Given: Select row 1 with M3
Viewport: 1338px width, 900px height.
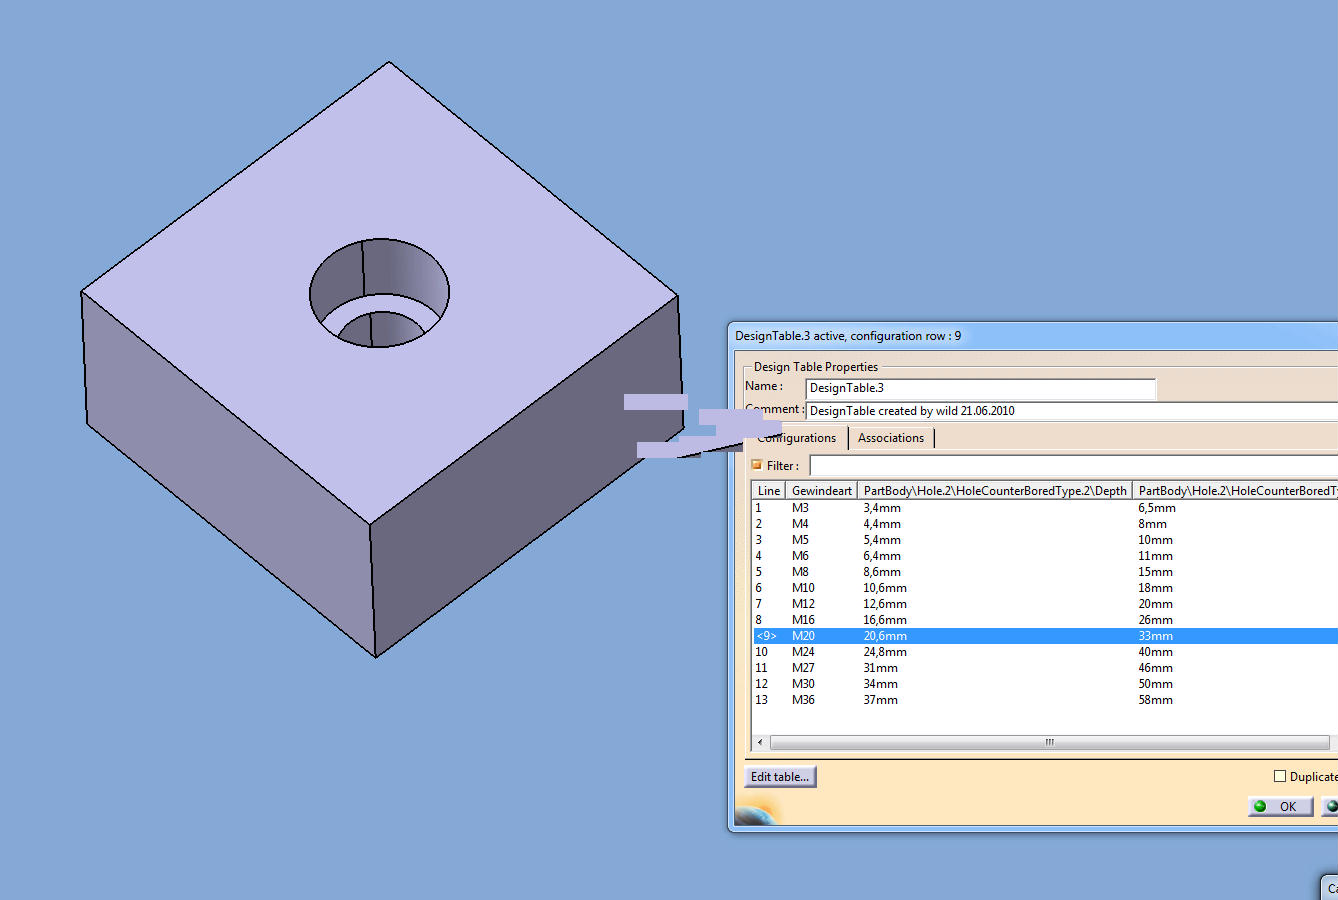Looking at the screenshot, I should tap(1045, 508).
